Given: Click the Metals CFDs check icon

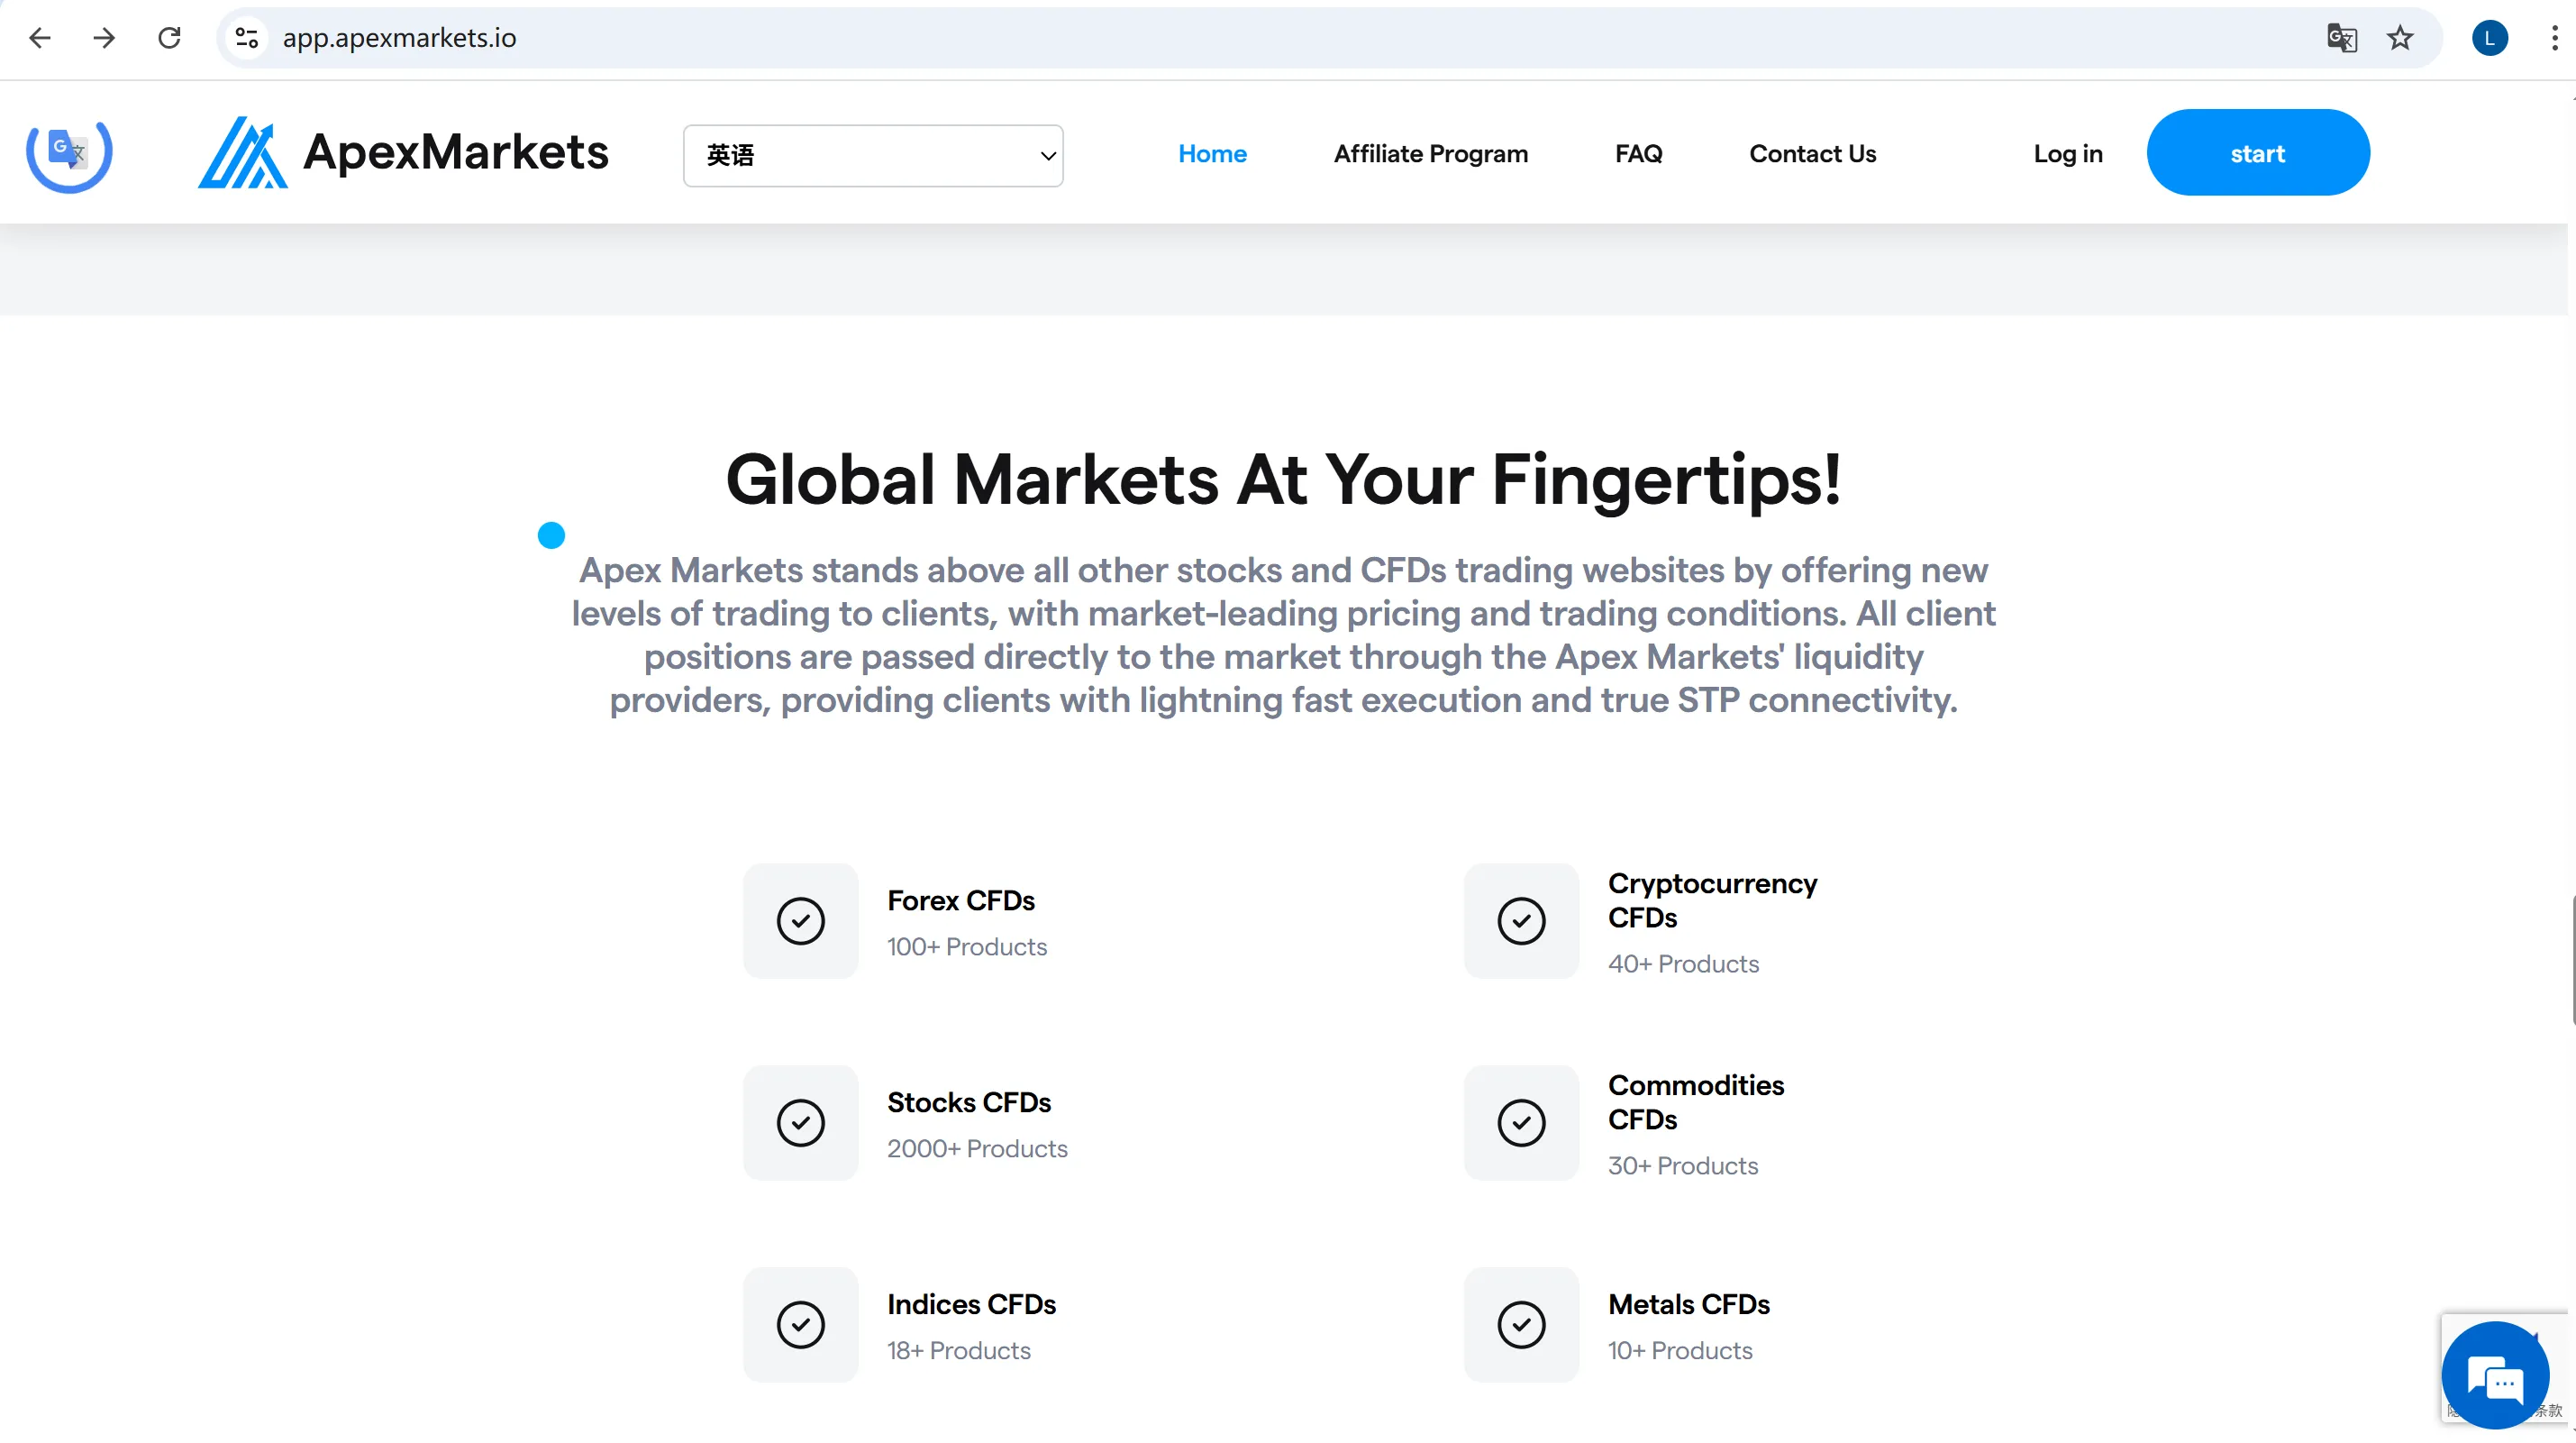Looking at the screenshot, I should (x=1521, y=1324).
